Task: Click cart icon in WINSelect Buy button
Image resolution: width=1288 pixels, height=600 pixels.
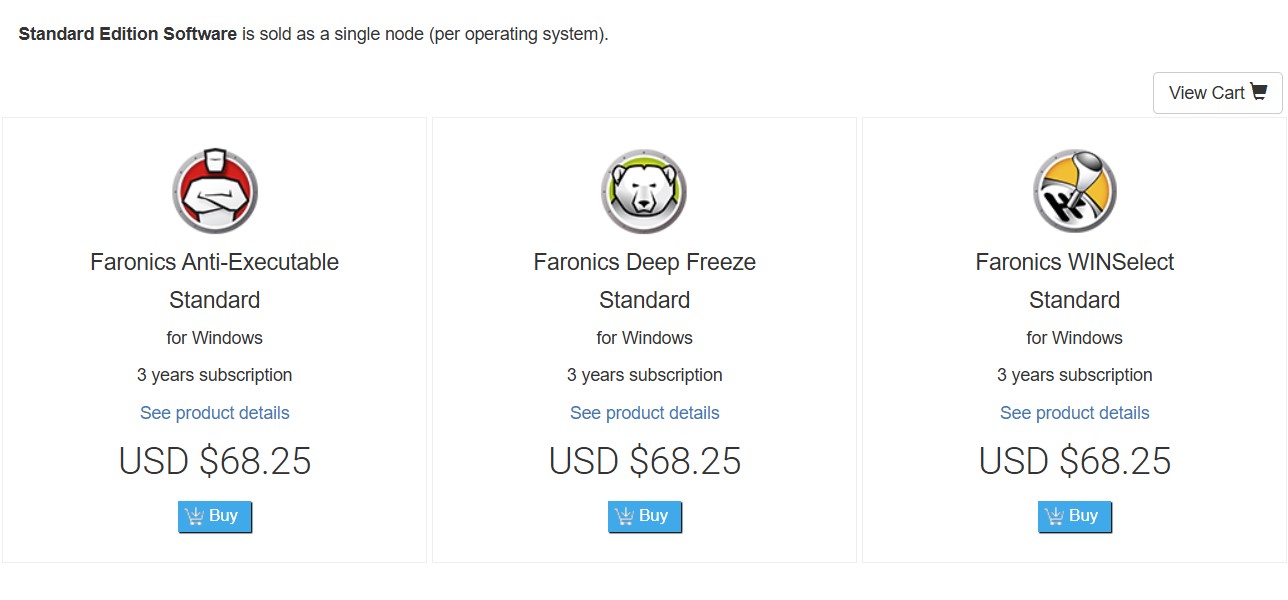Action: (1054, 516)
